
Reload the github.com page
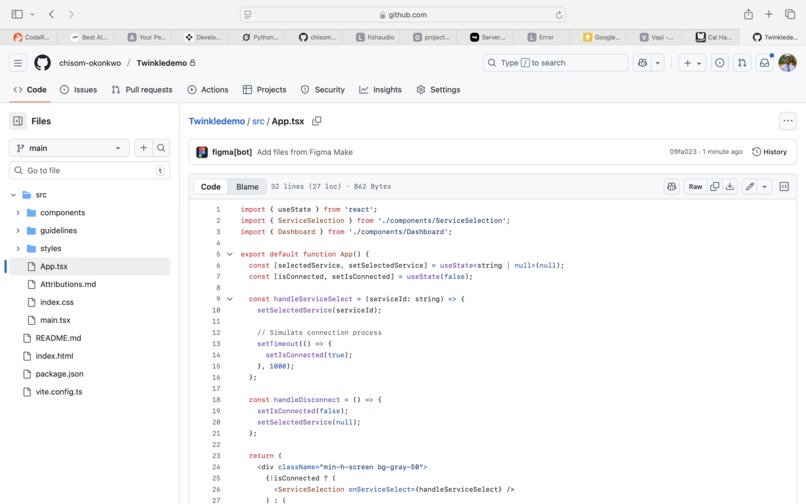[x=559, y=15]
